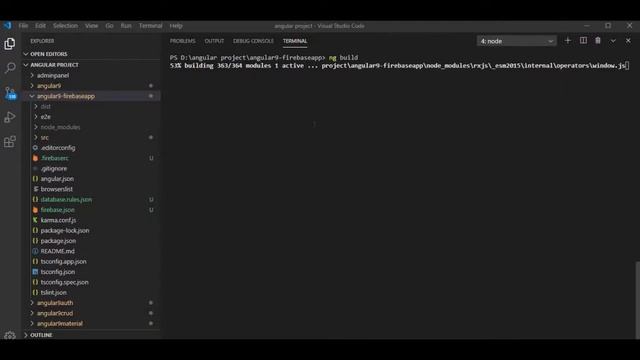Open the Run menu
Viewport: 640px width, 360px height.
click(126, 26)
